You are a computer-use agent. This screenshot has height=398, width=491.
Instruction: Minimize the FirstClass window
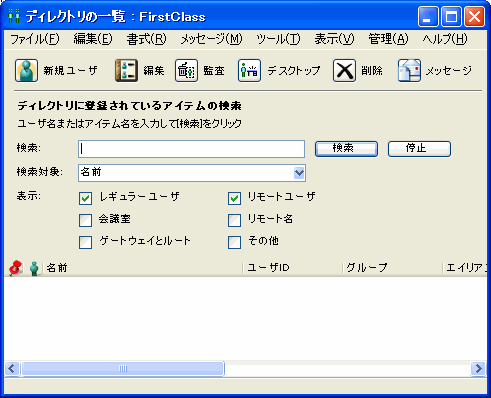pyautogui.click(x=428, y=16)
